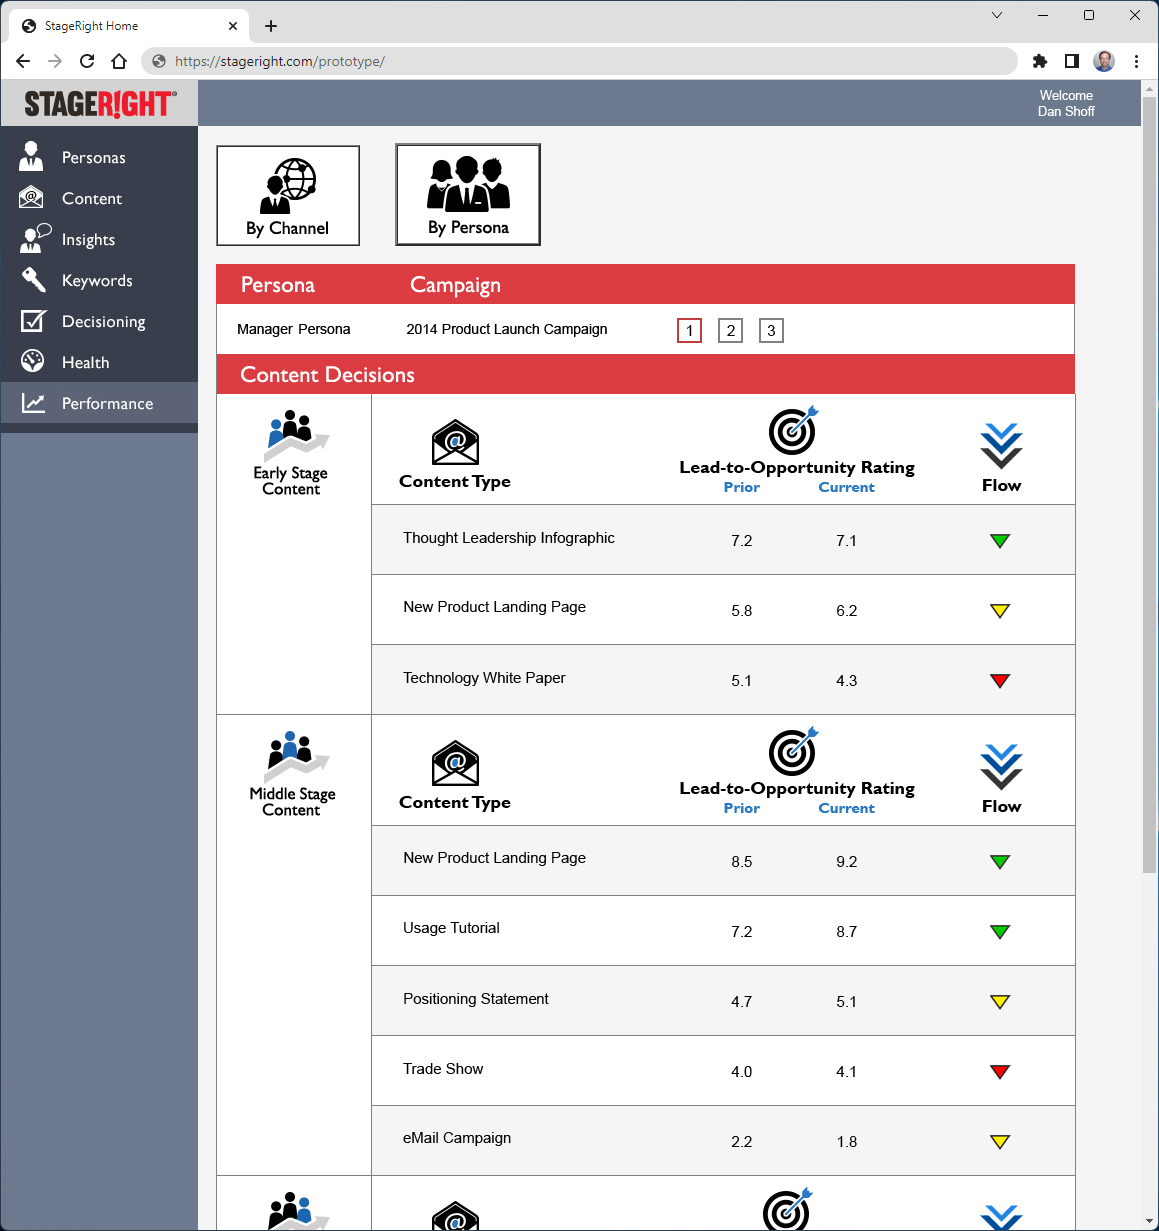Open the Insights icon in sidebar

tap(35, 238)
